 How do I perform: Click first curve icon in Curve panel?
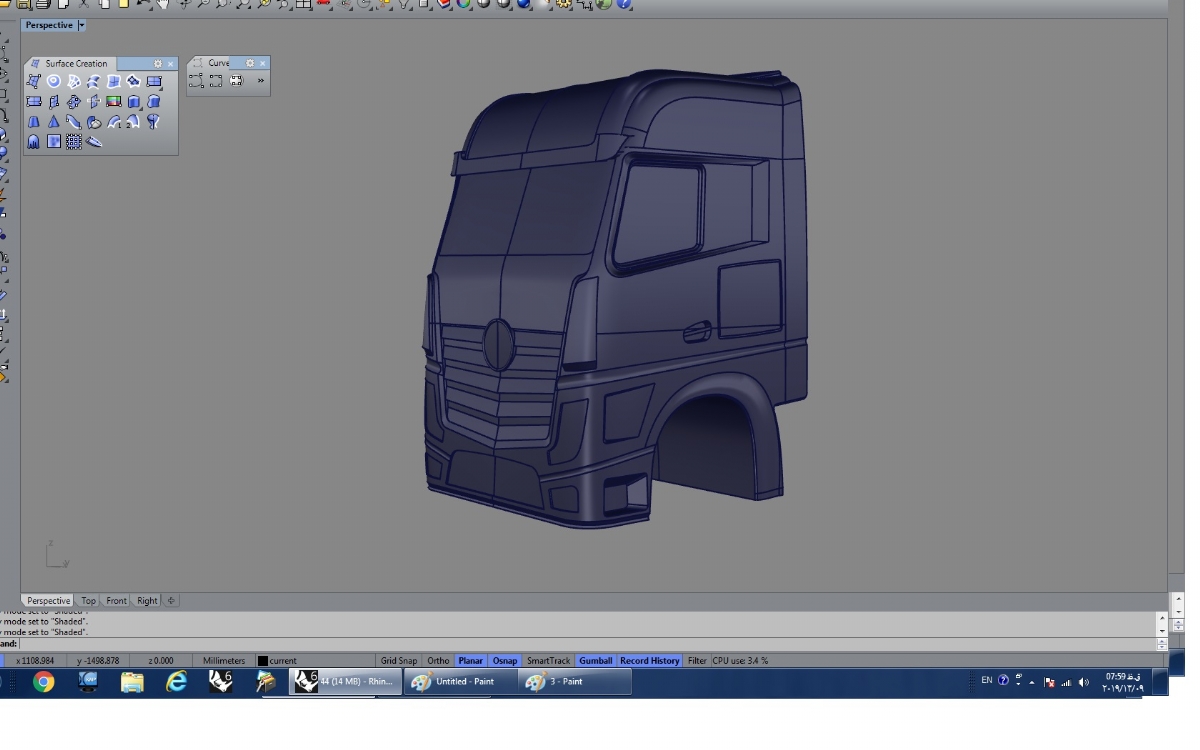coord(196,81)
